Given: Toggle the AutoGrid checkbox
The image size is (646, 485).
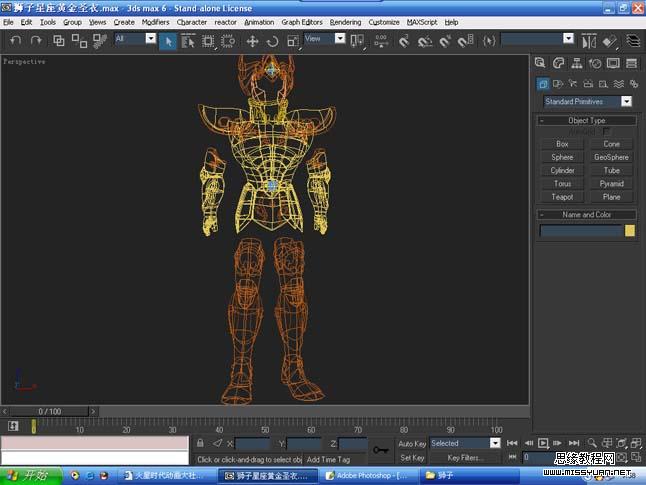Looking at the screenshot, I should click(606, 132).
